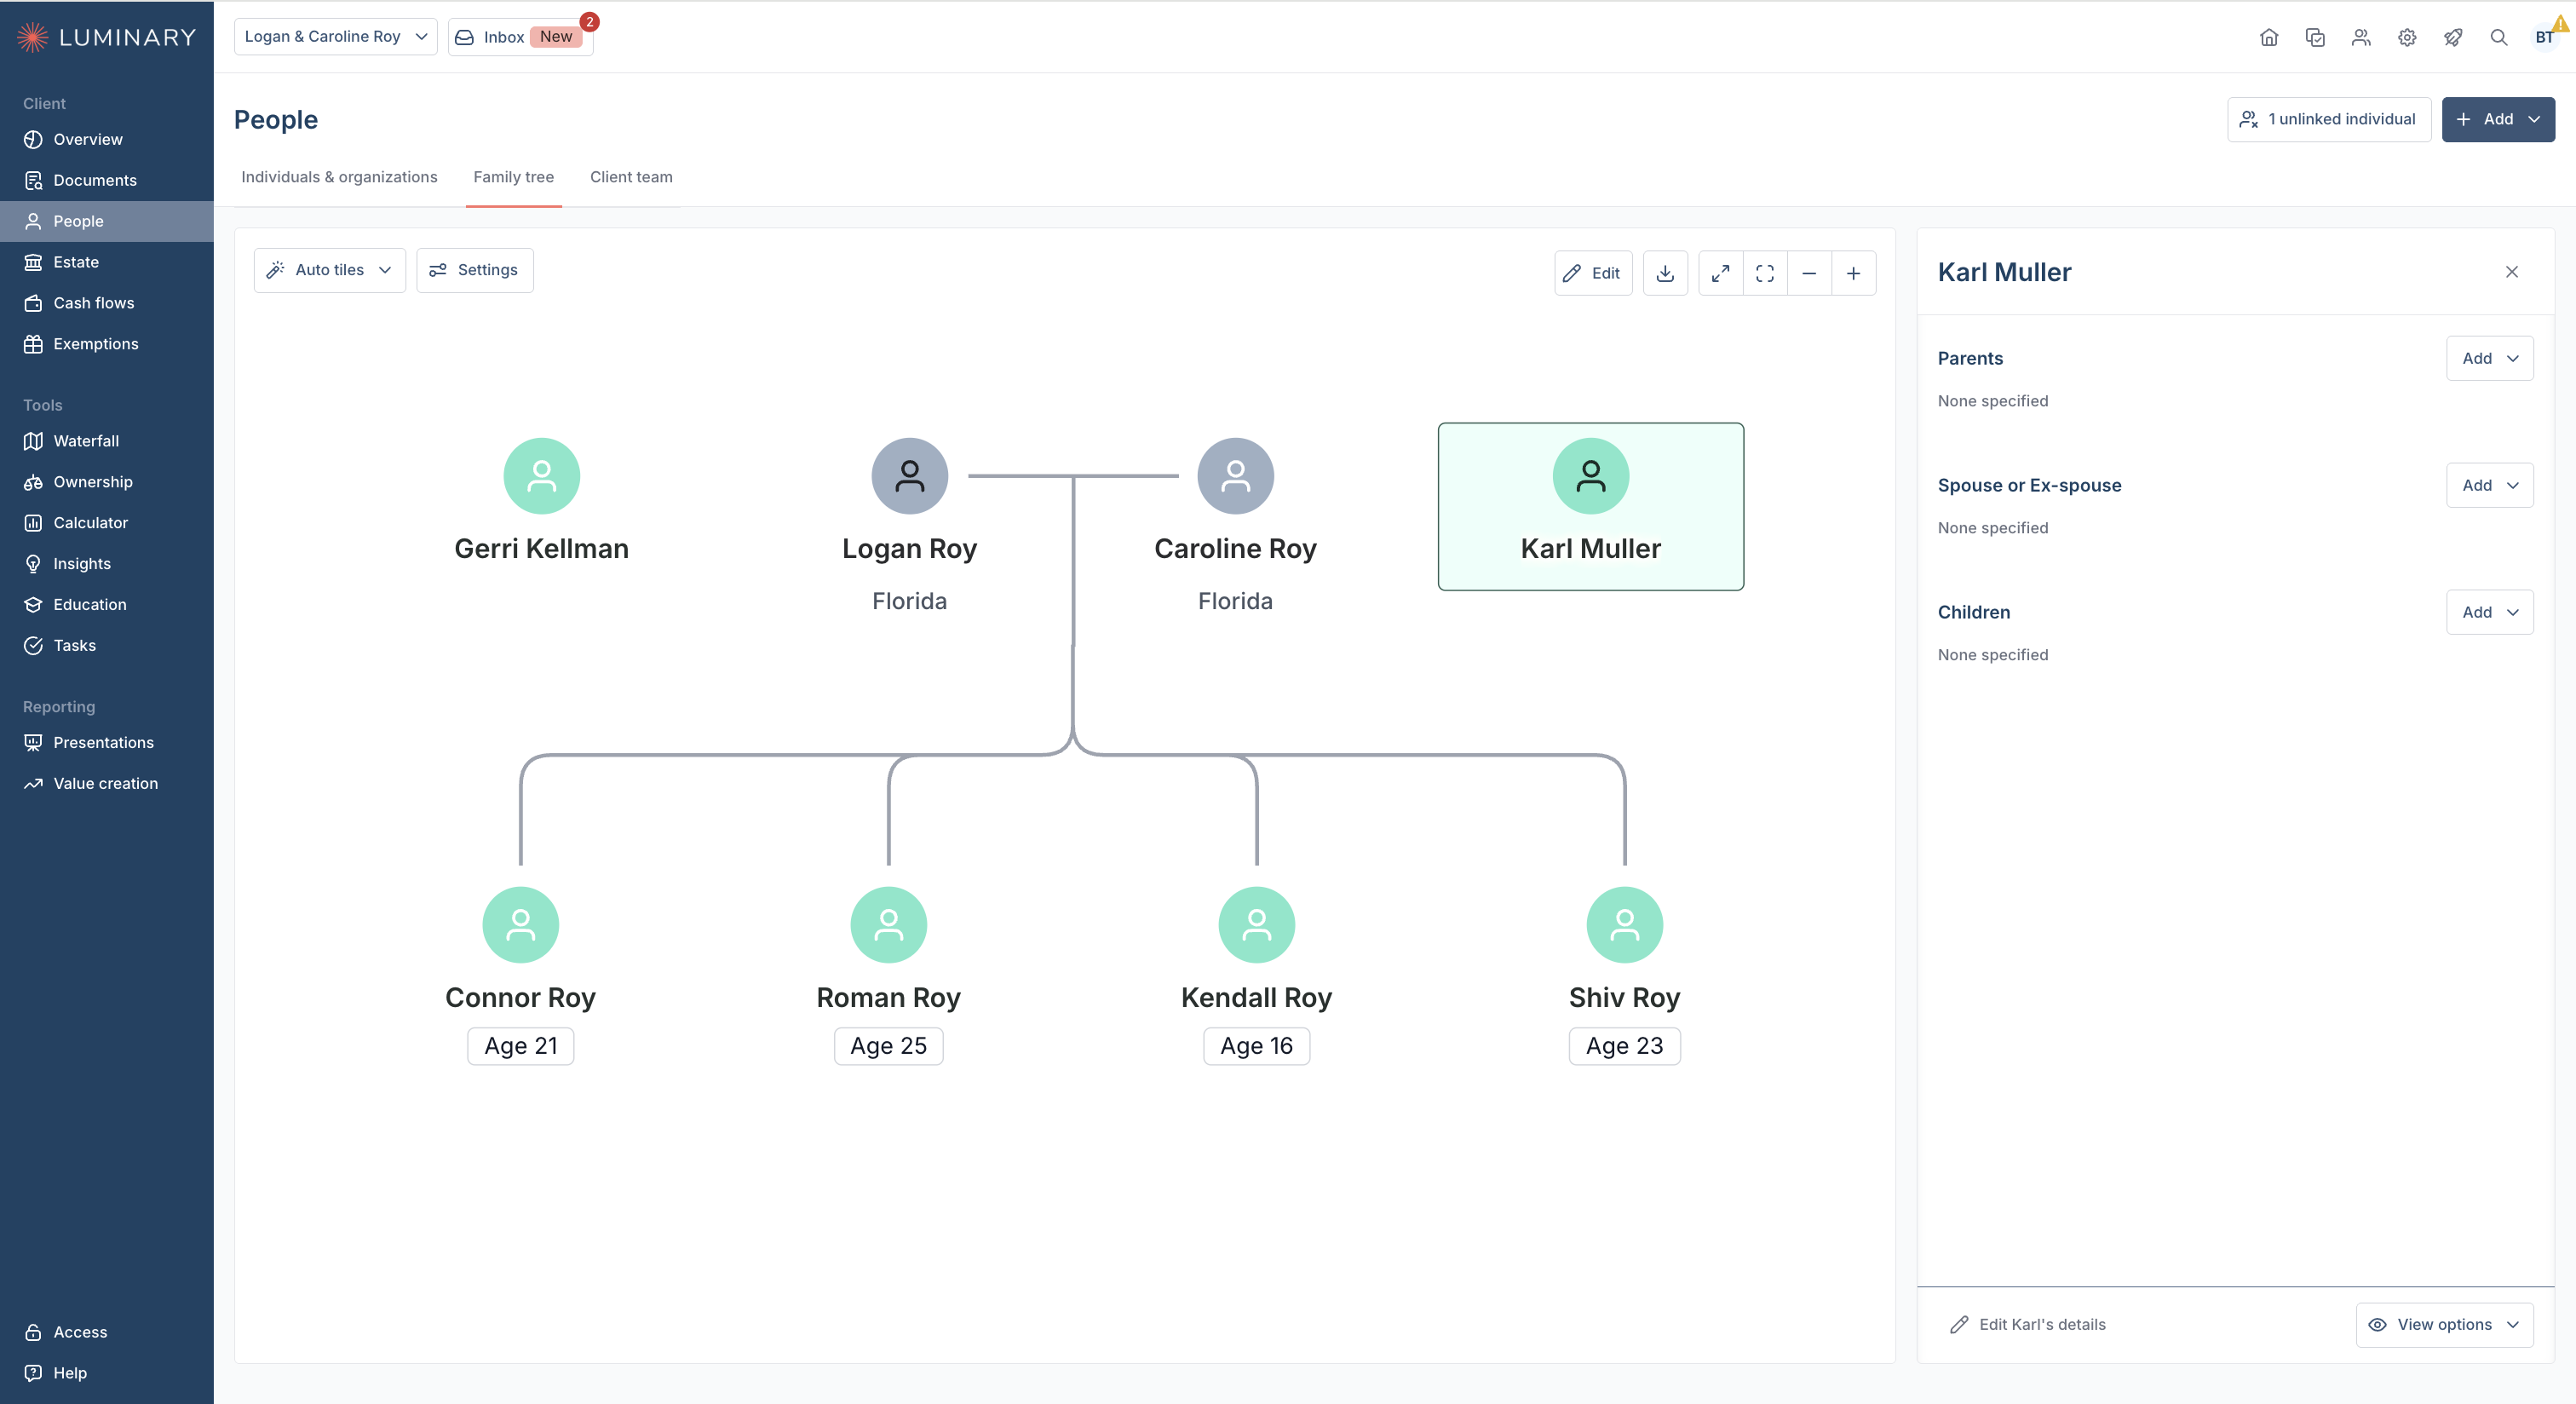The width and height of the screenshot is (2576, 1404).
Task: Switch to the Client team tab
Action: (x=631, y=177)
